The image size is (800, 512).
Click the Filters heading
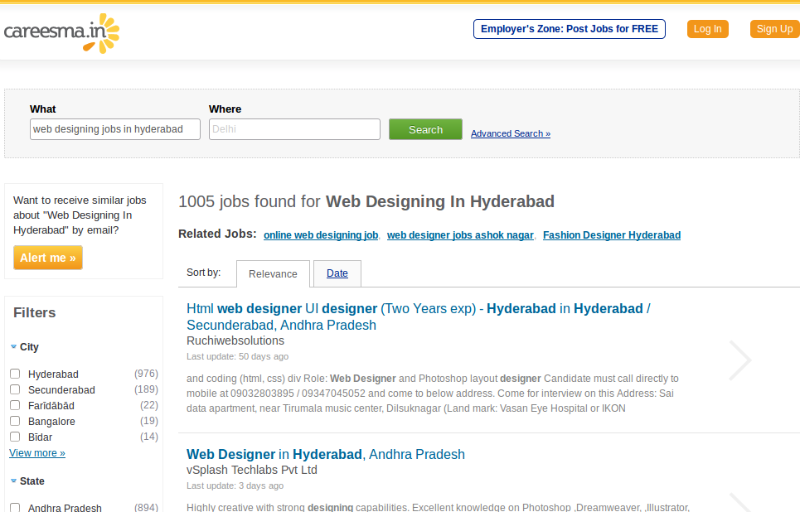pos(35,313)
